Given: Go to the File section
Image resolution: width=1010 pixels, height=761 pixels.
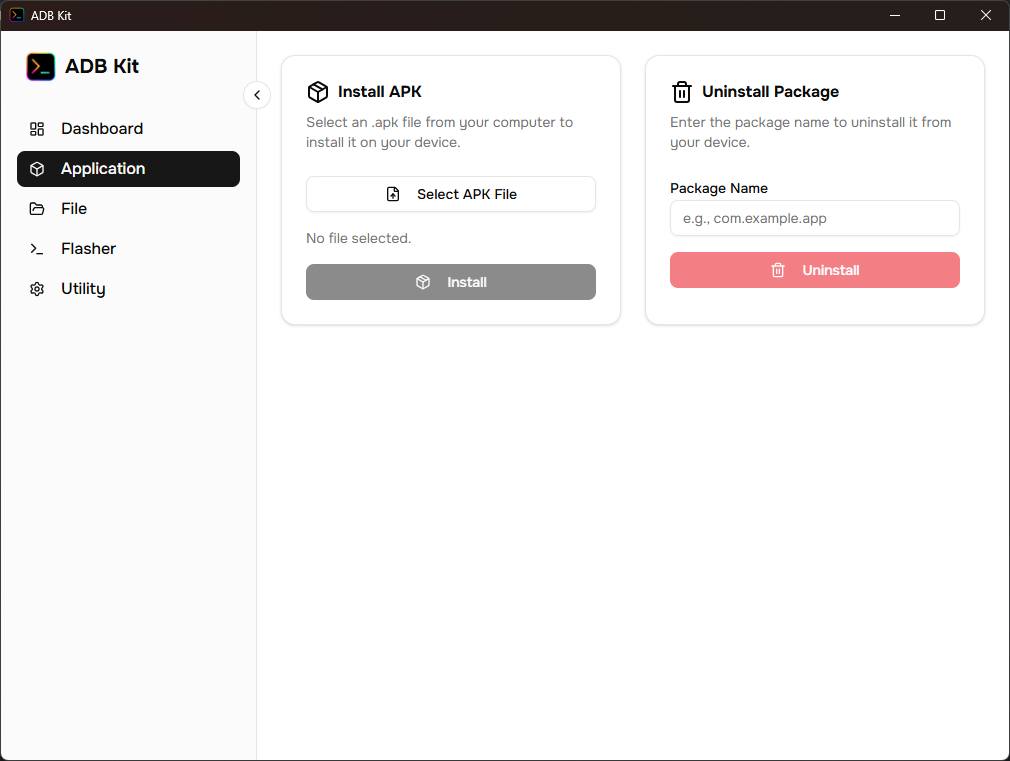Looking at the screenshot, I should [128, 209].
